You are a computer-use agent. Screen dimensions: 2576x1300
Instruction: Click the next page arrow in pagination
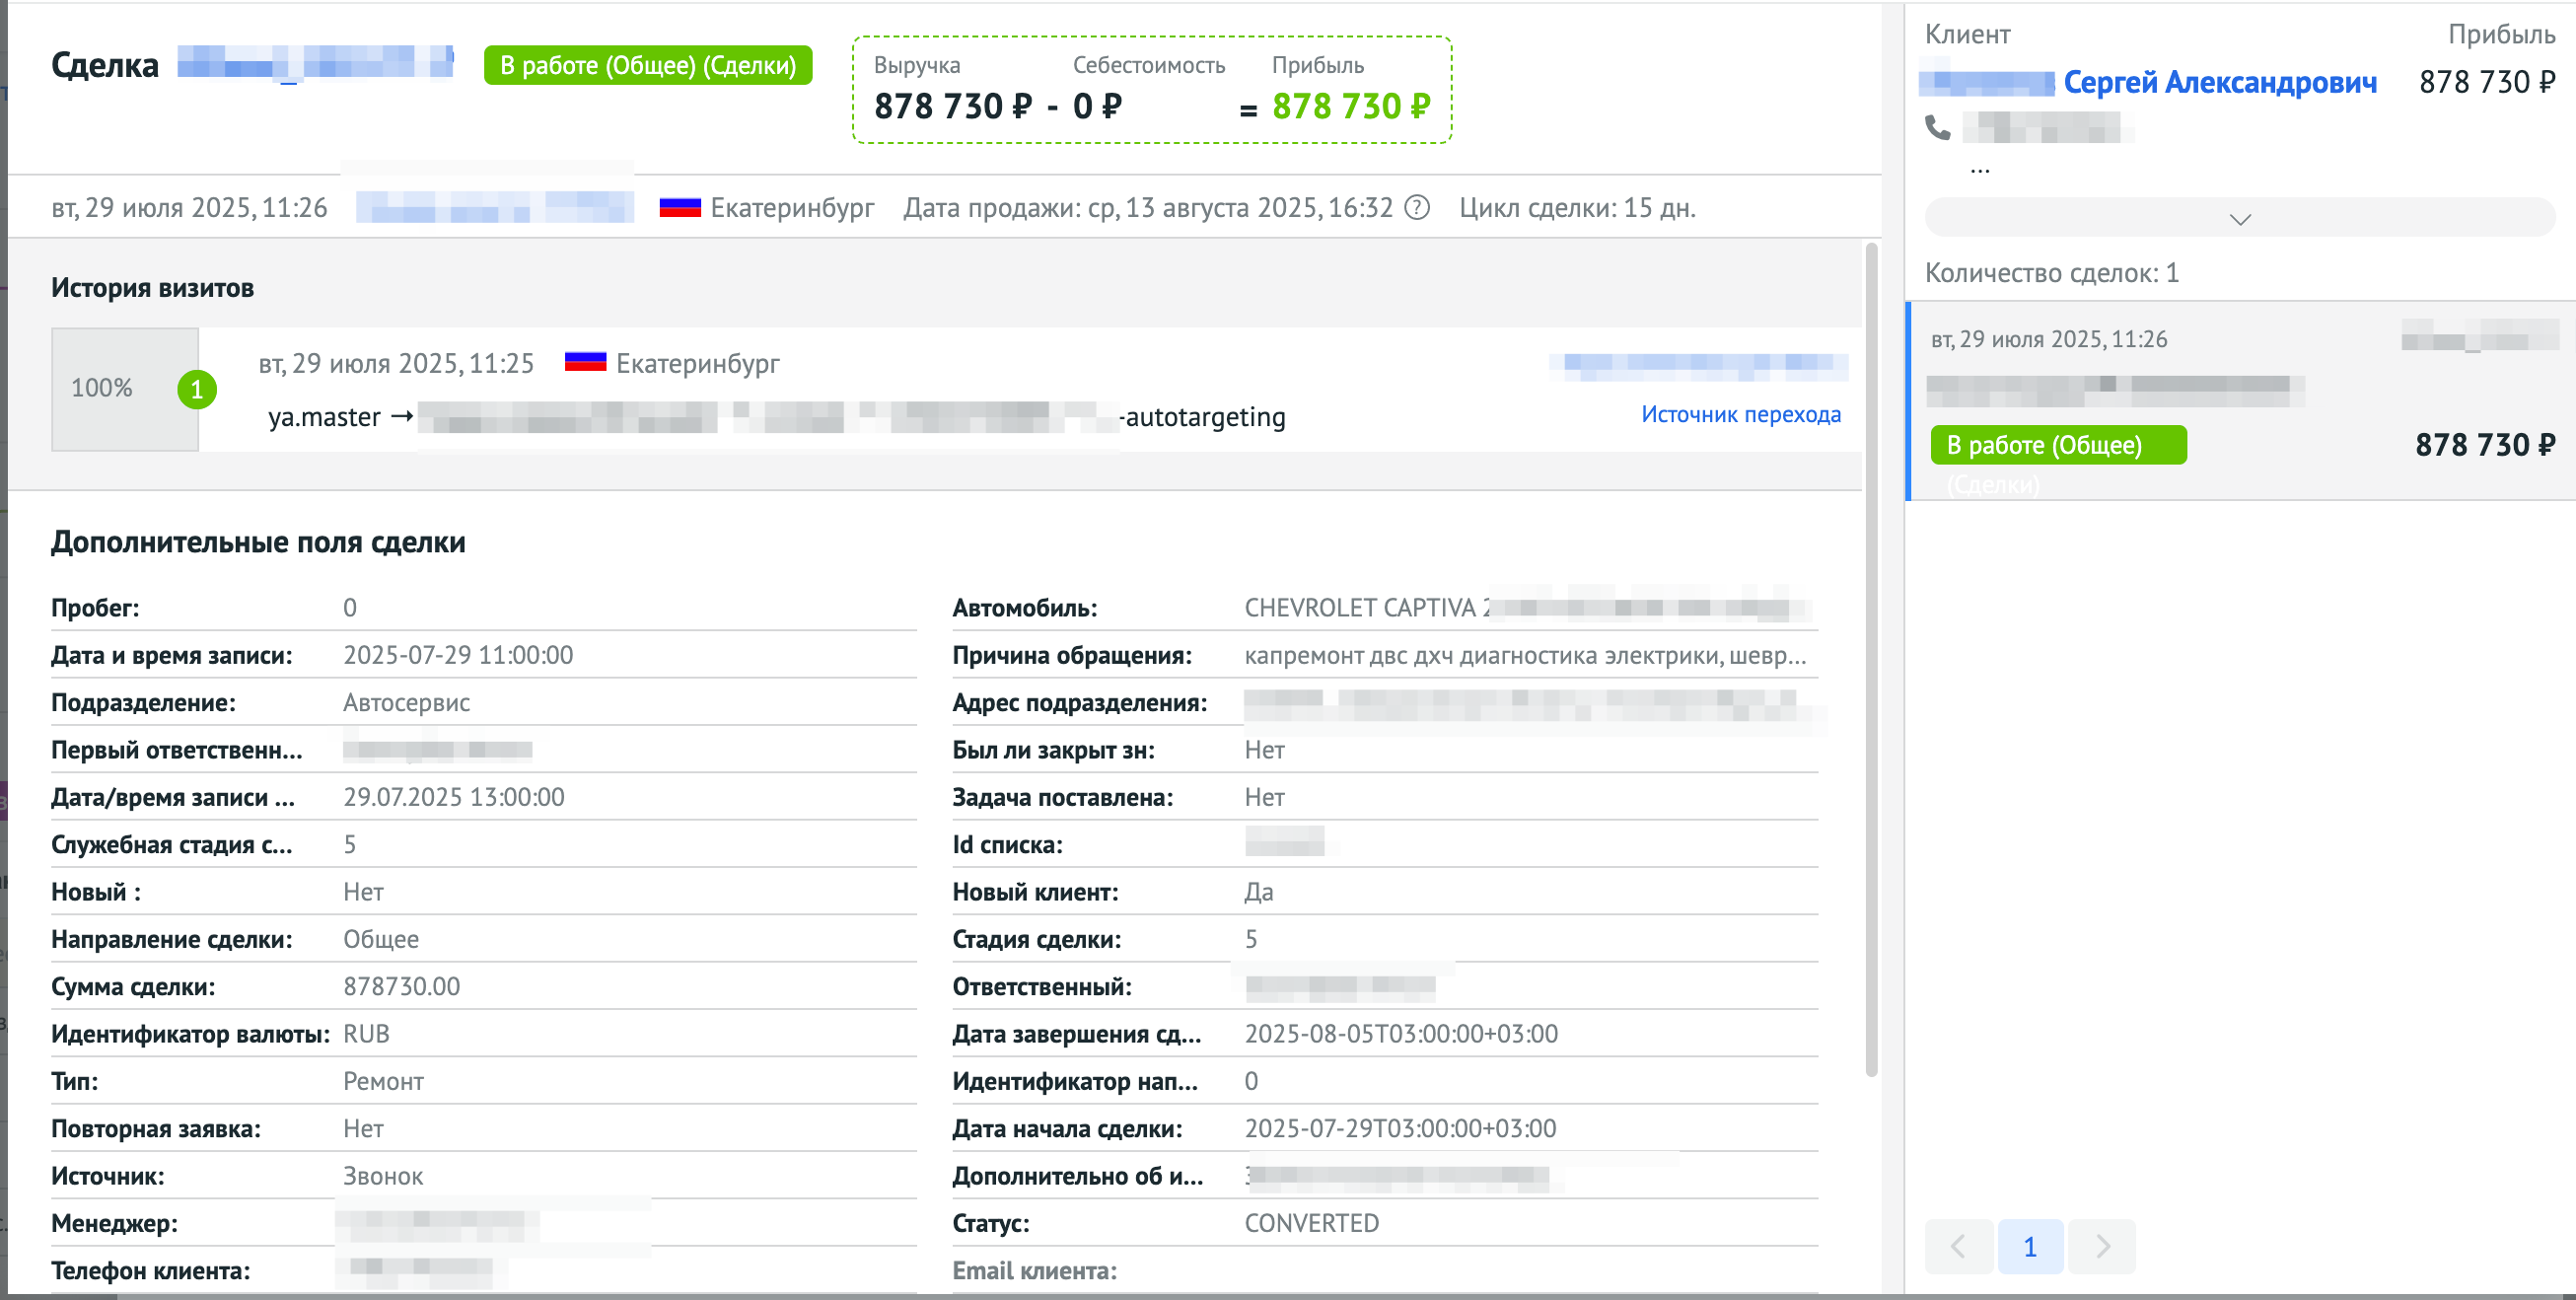point(2102,1246)
